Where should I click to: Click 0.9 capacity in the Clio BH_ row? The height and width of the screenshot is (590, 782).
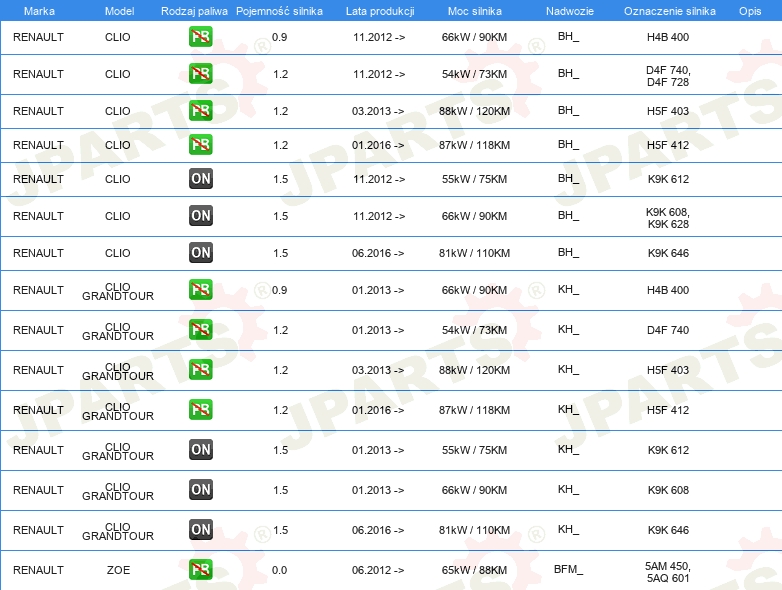(279, 37)
